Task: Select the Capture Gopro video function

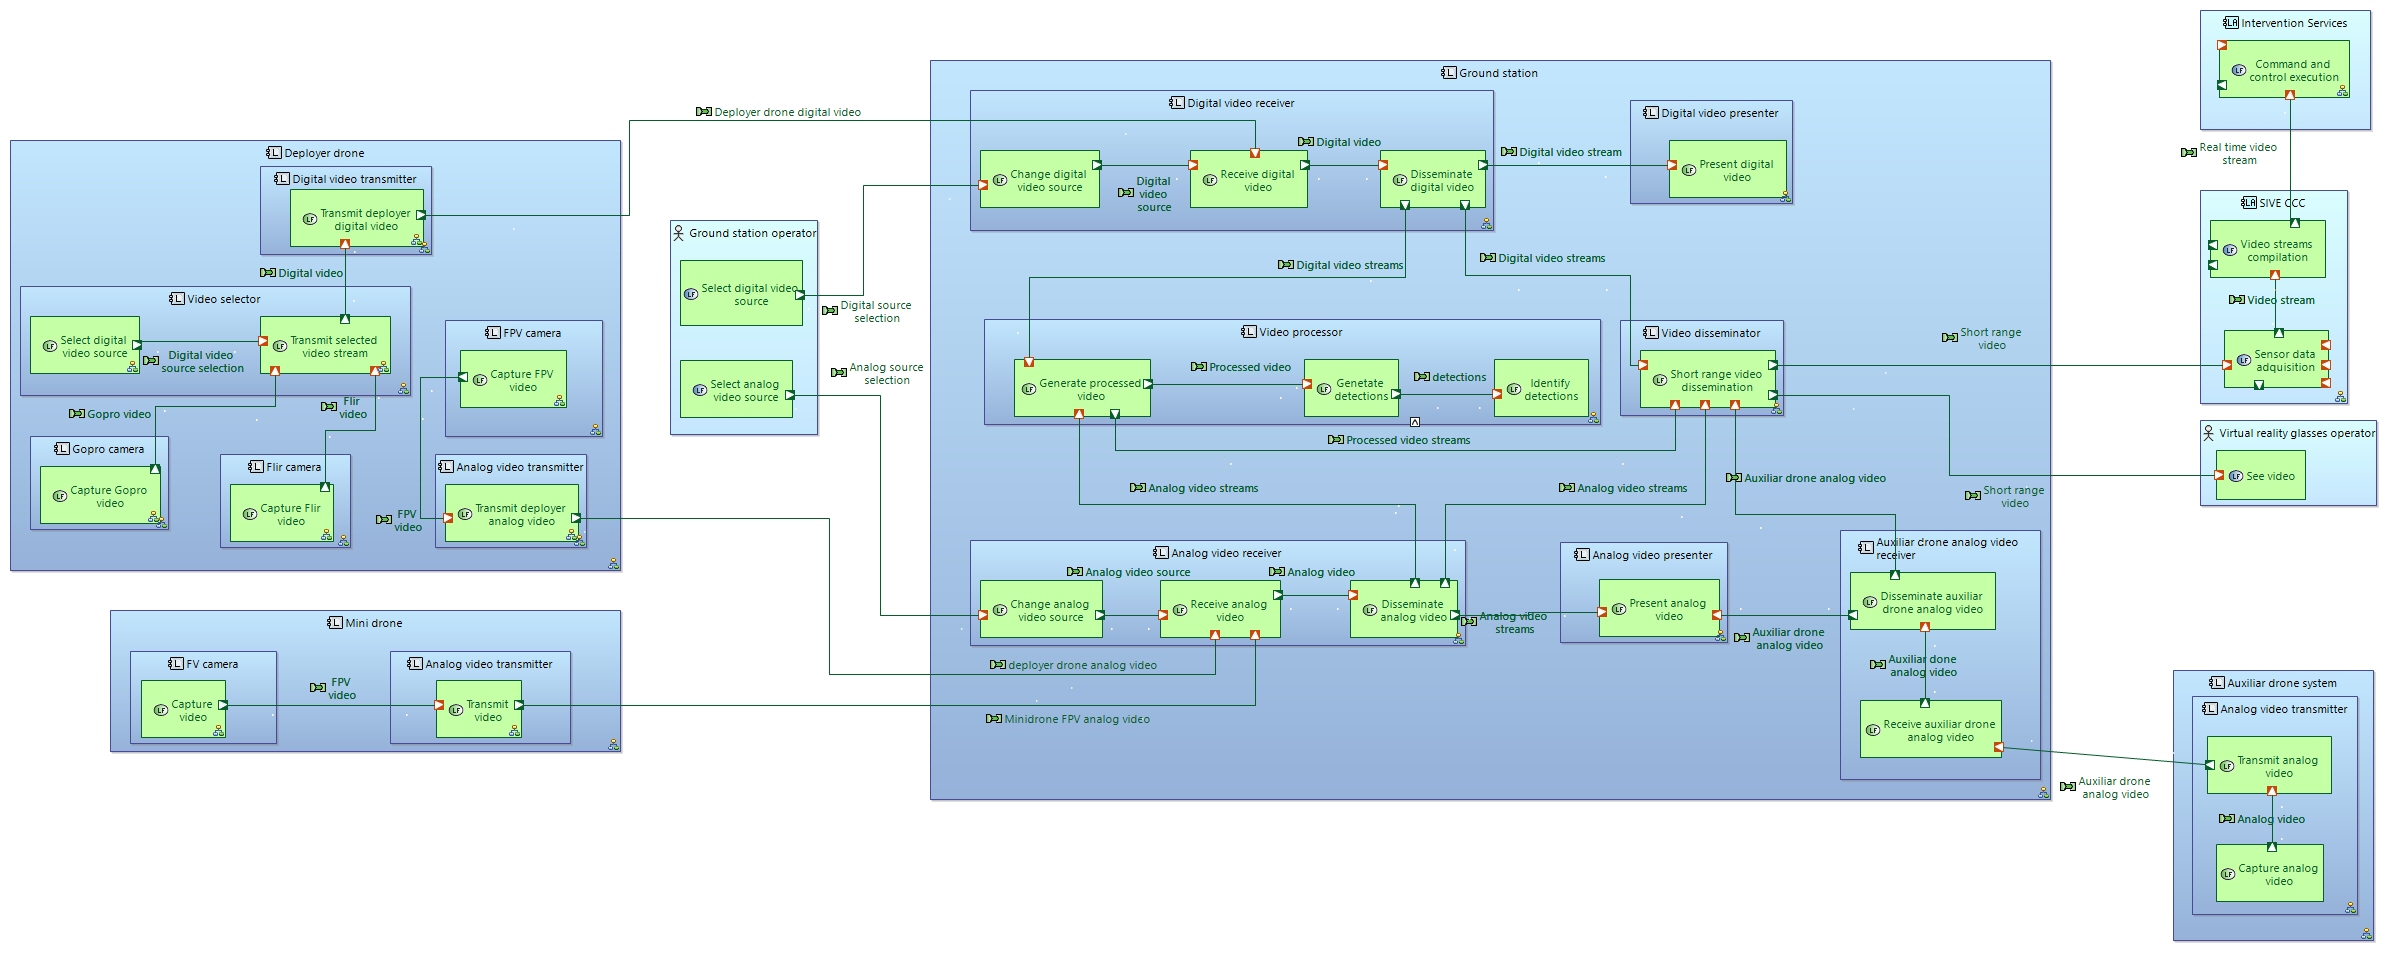Action: click(100, 496)
